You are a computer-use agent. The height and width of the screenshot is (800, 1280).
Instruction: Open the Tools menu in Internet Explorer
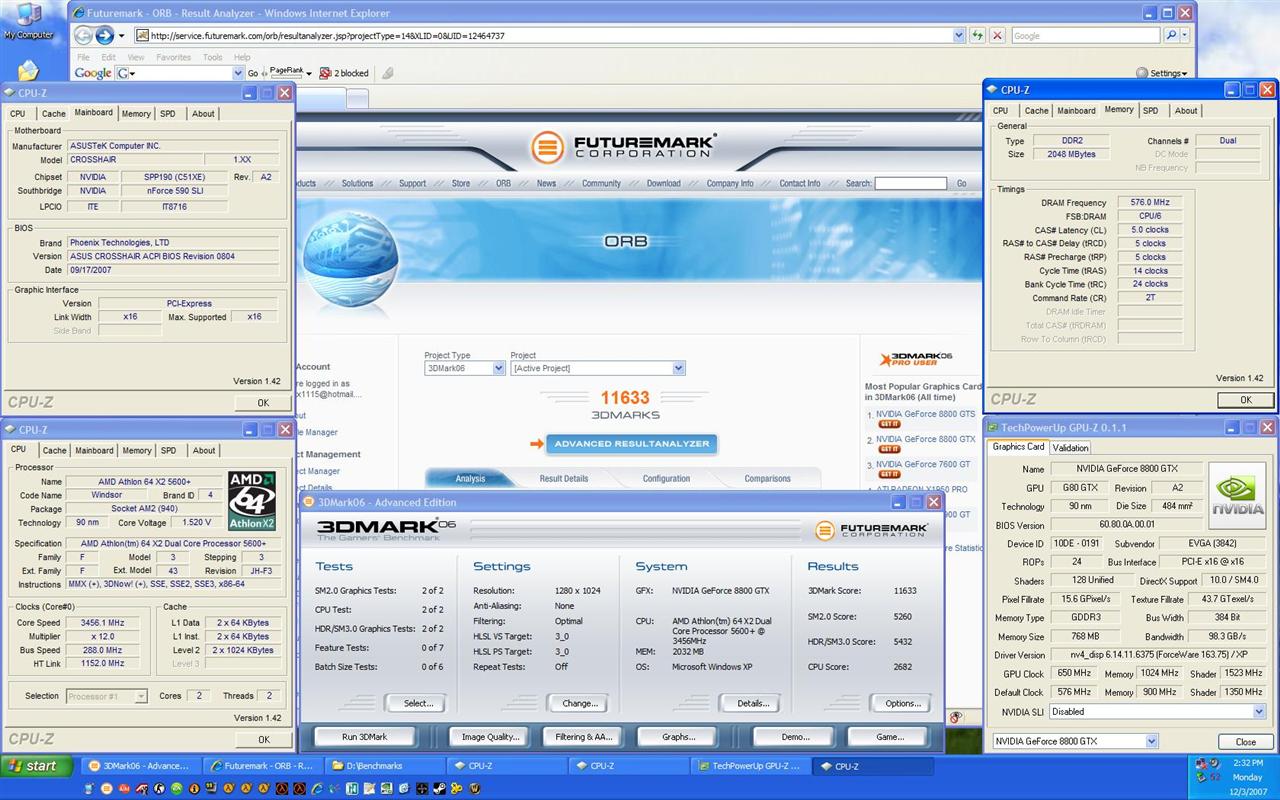(x=212, y=57)
